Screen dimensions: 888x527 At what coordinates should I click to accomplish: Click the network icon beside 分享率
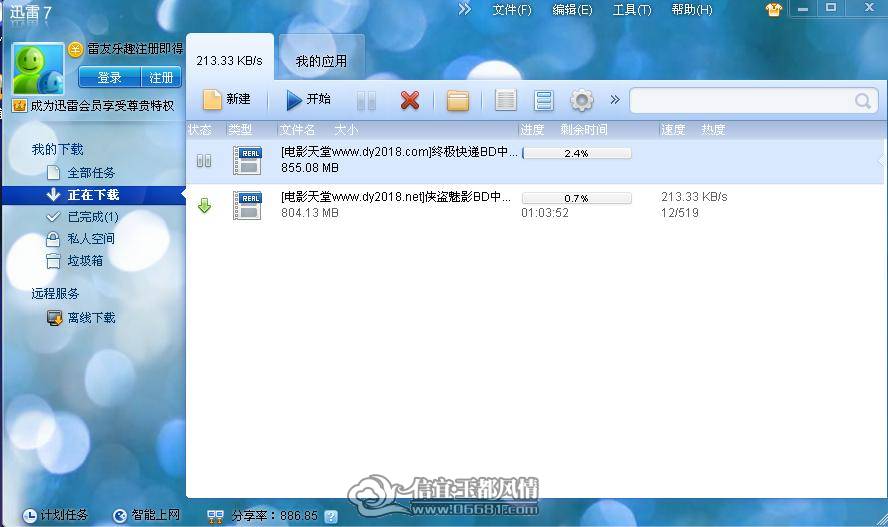point(215,516)
